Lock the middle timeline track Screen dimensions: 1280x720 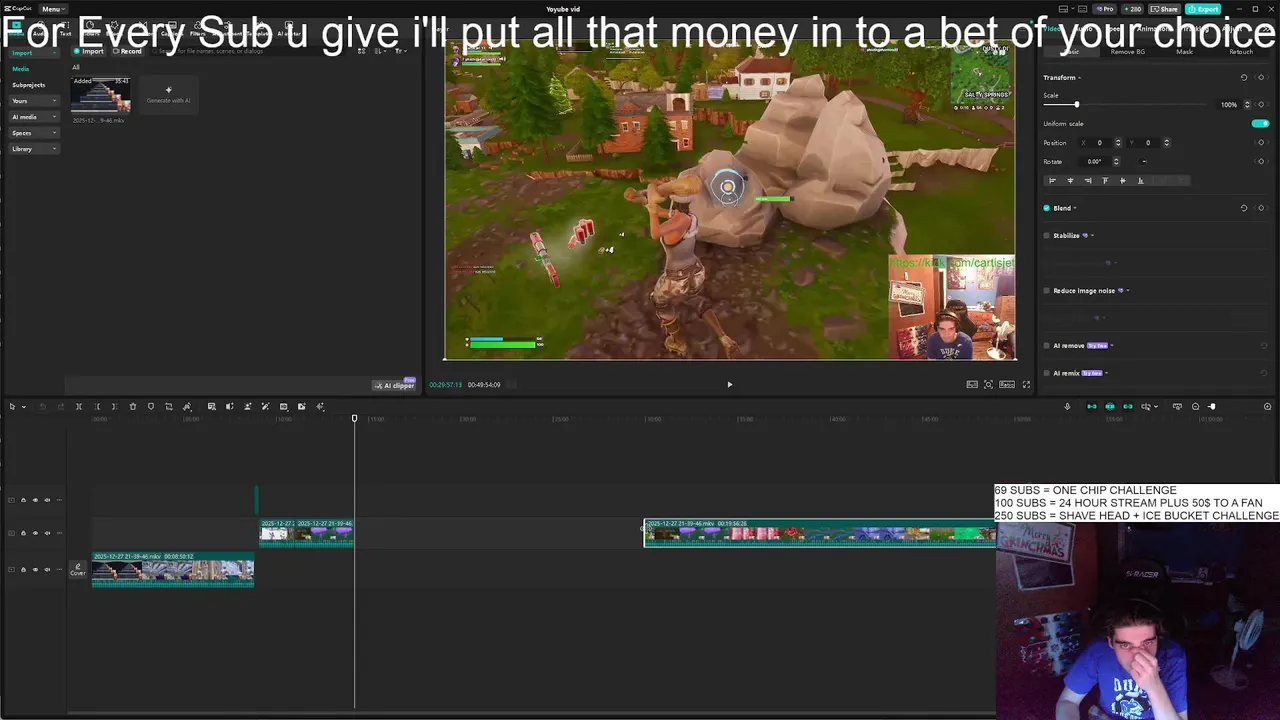coord(23,533)
